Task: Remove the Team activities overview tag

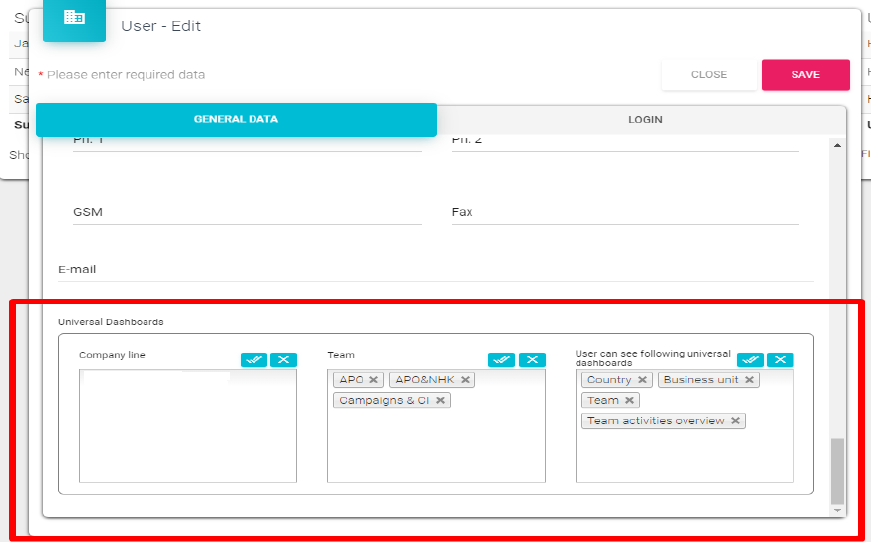Action: (x=735, y=421)
